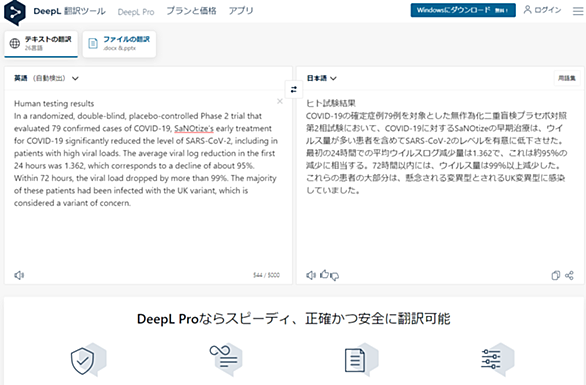Copy translated text to clipboard
The width and height of the screenshot is (586, 385).
click(x=556, y=275)
